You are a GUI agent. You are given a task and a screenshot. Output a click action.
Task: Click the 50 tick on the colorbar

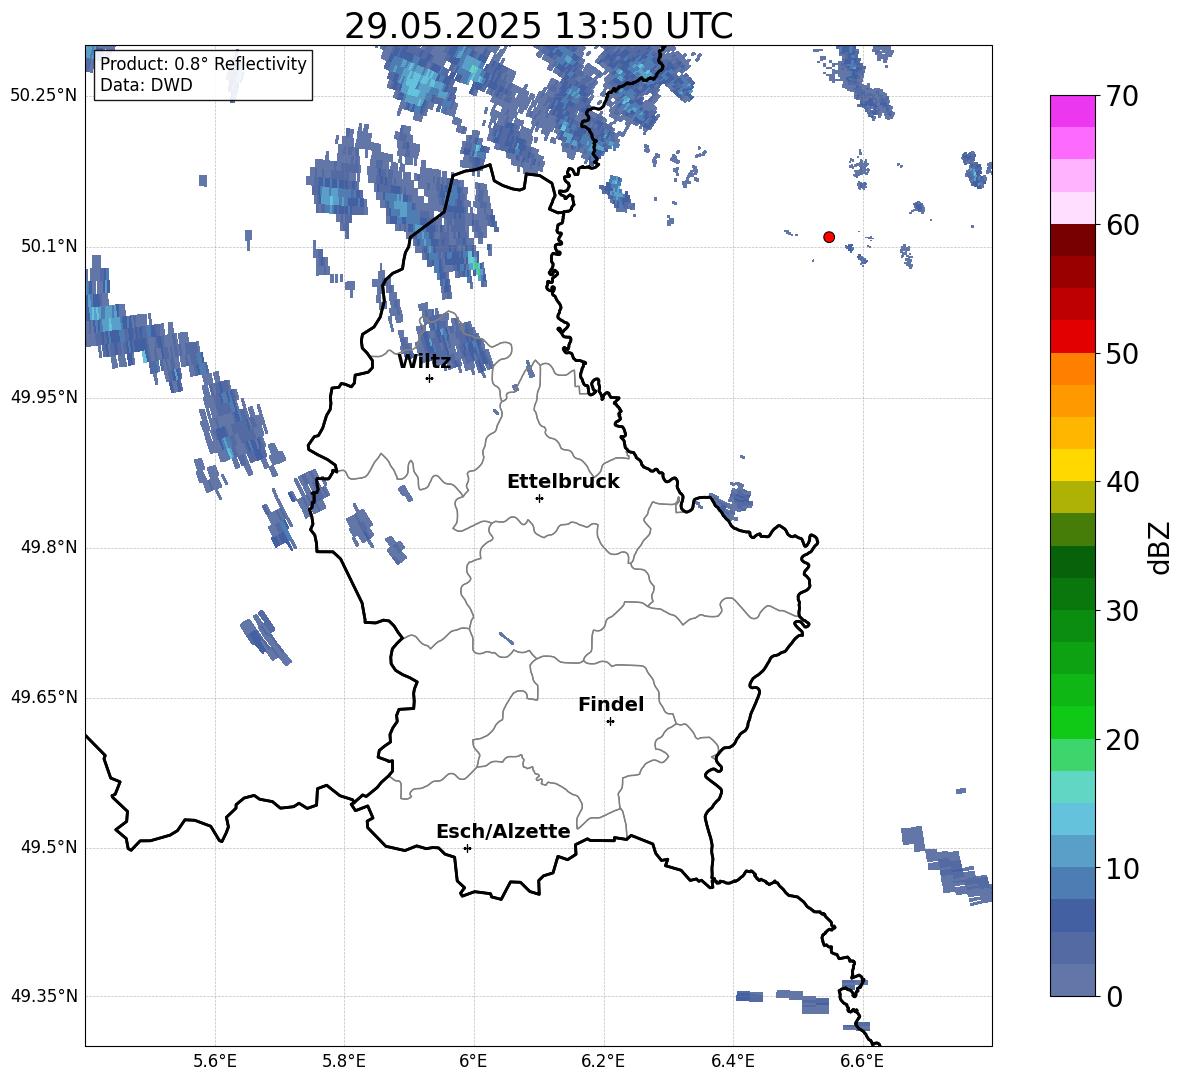pos(1121,353)
